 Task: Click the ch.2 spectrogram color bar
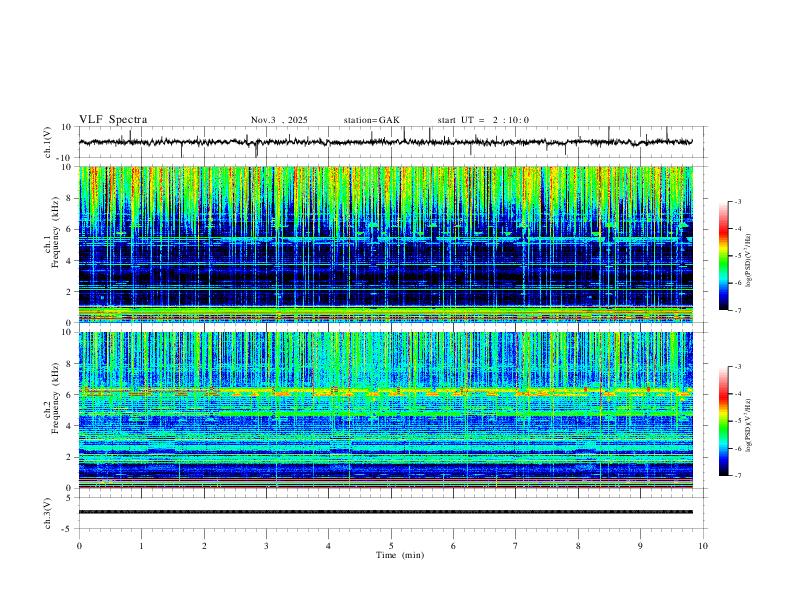tap(723, 421)
